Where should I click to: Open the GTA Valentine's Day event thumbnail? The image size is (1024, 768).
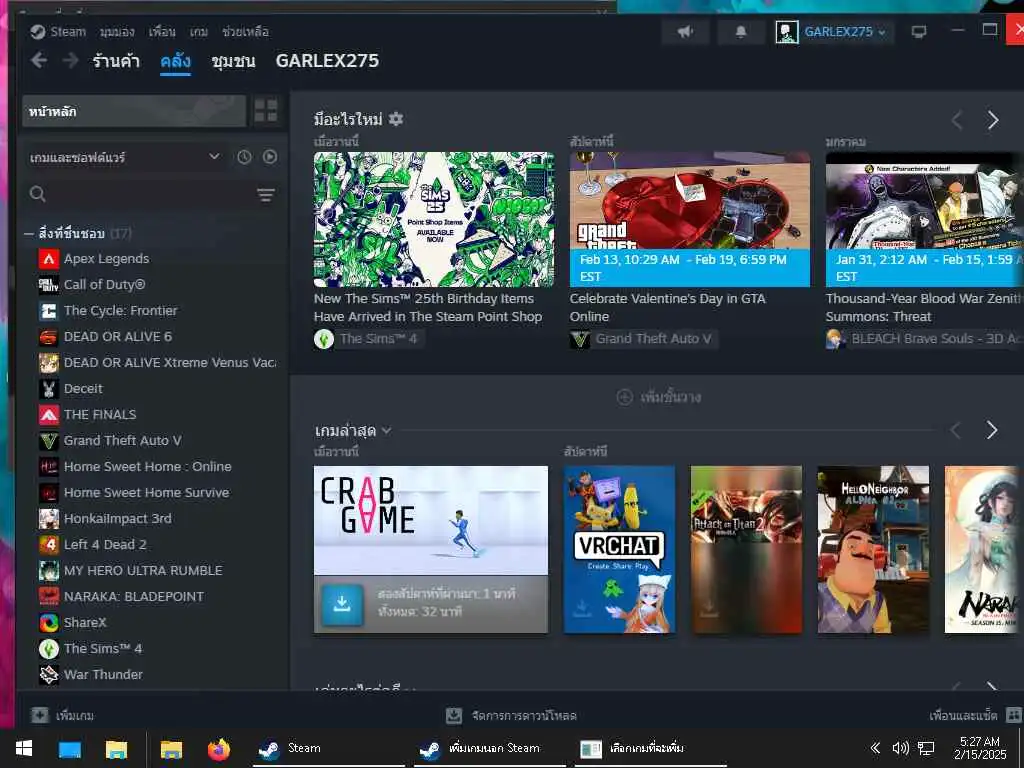coord(690,219)
